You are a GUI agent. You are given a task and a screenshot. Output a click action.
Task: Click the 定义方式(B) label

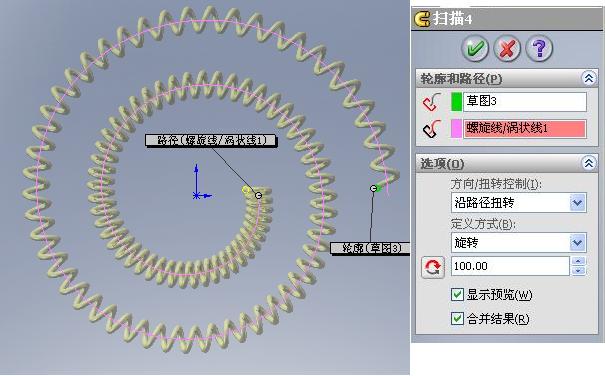click(x=483, y=224)
